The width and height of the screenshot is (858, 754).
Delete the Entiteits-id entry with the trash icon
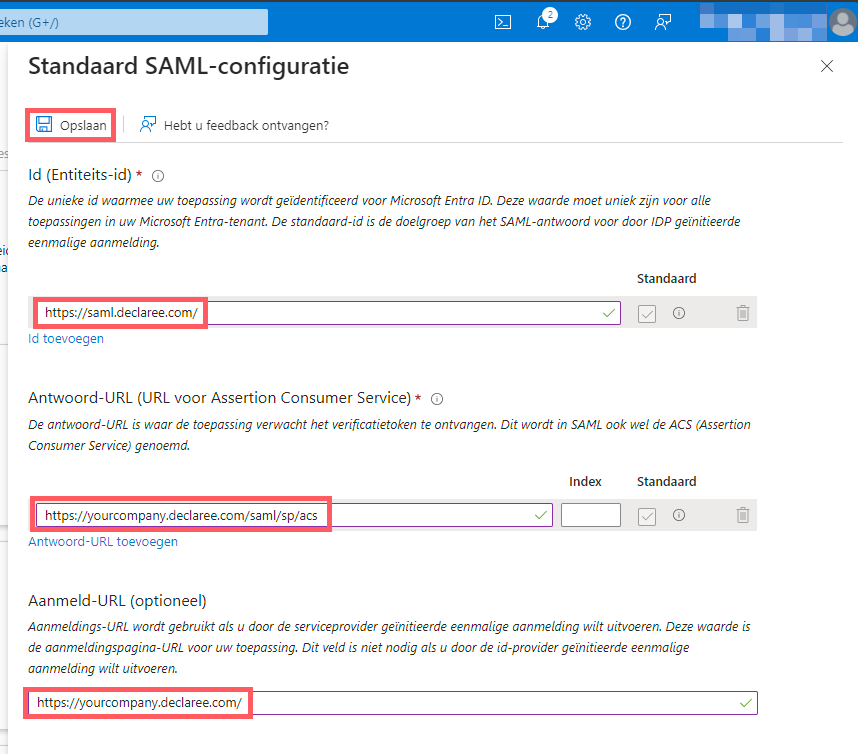pos(742,313)
